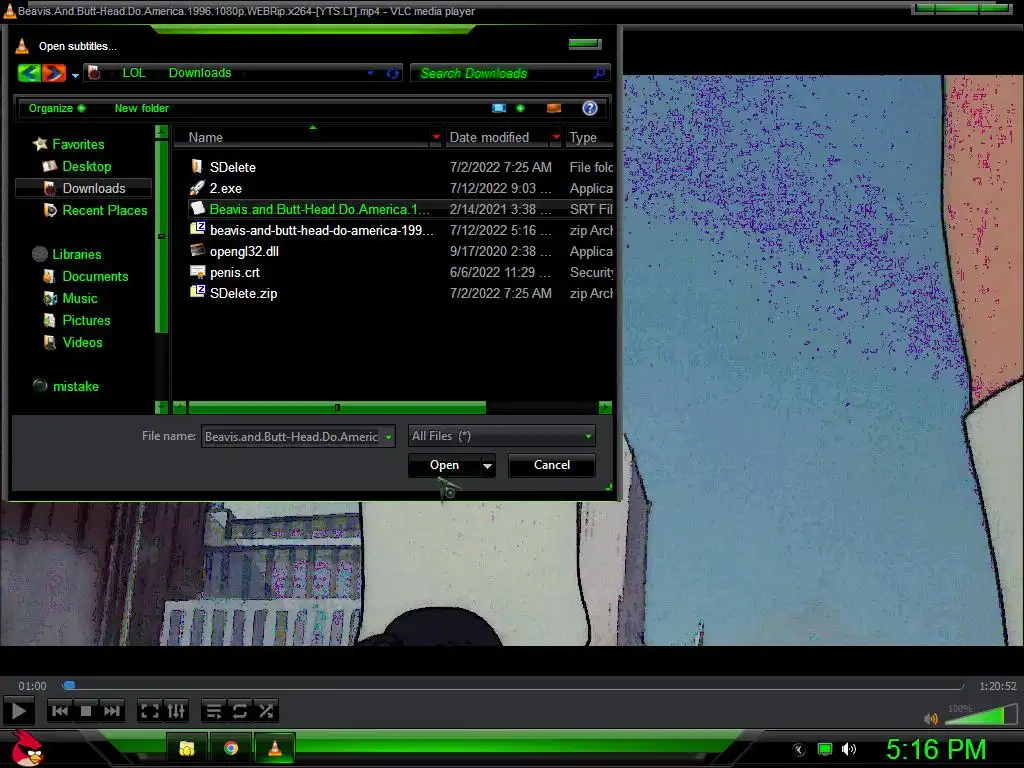The height and width of the screenshot is (768, 1024).
Task: Click the orange Forward arrow in file dialog
Action: pyautogui.click(x=54, y=73)
